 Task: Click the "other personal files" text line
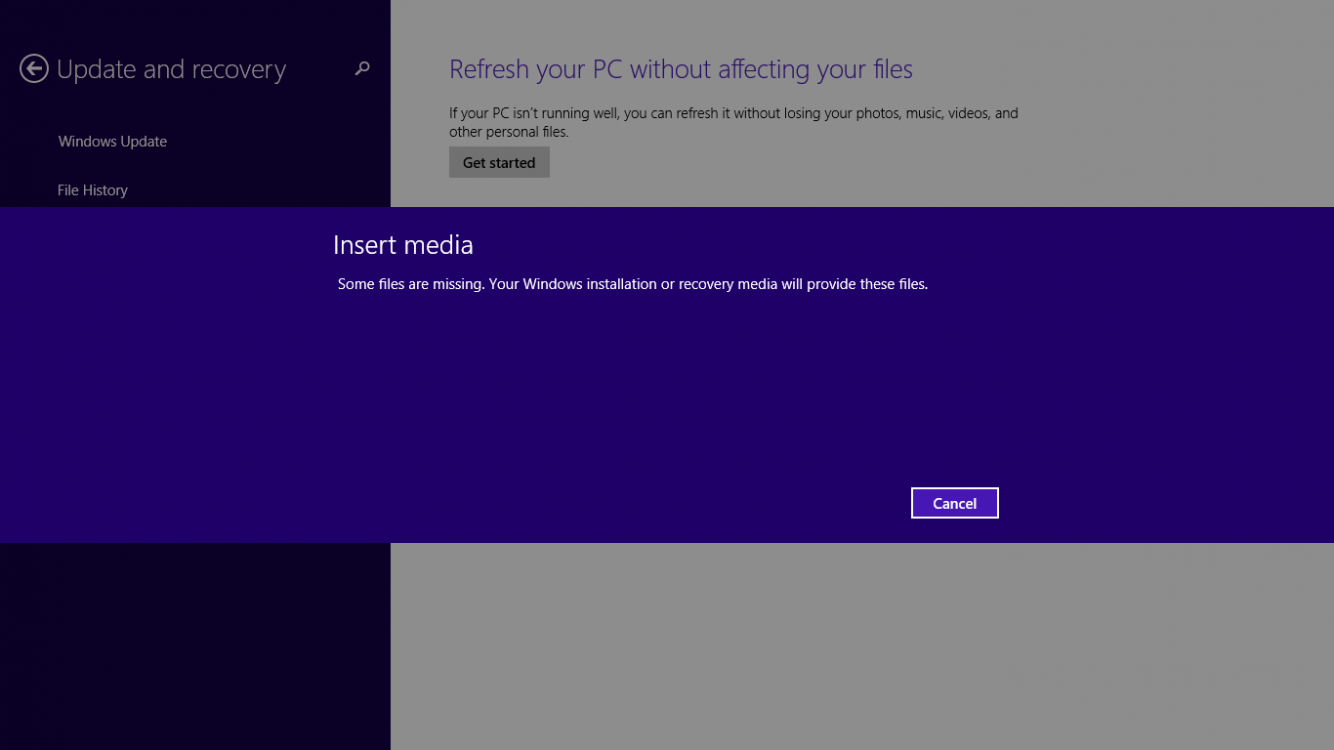tap(508, 132)
